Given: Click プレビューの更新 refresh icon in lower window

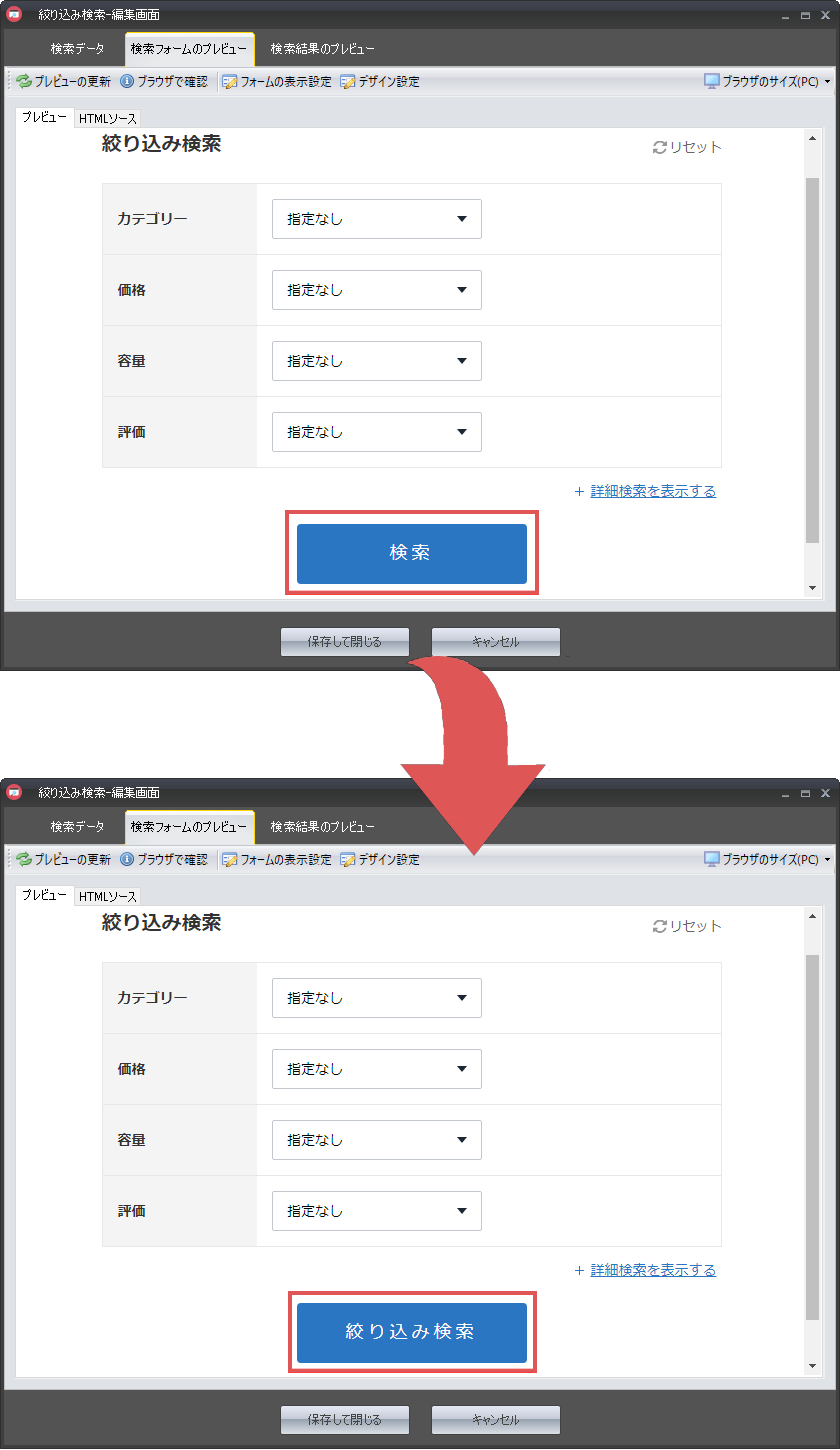Looking at the screenshot, I should [24, 859].
